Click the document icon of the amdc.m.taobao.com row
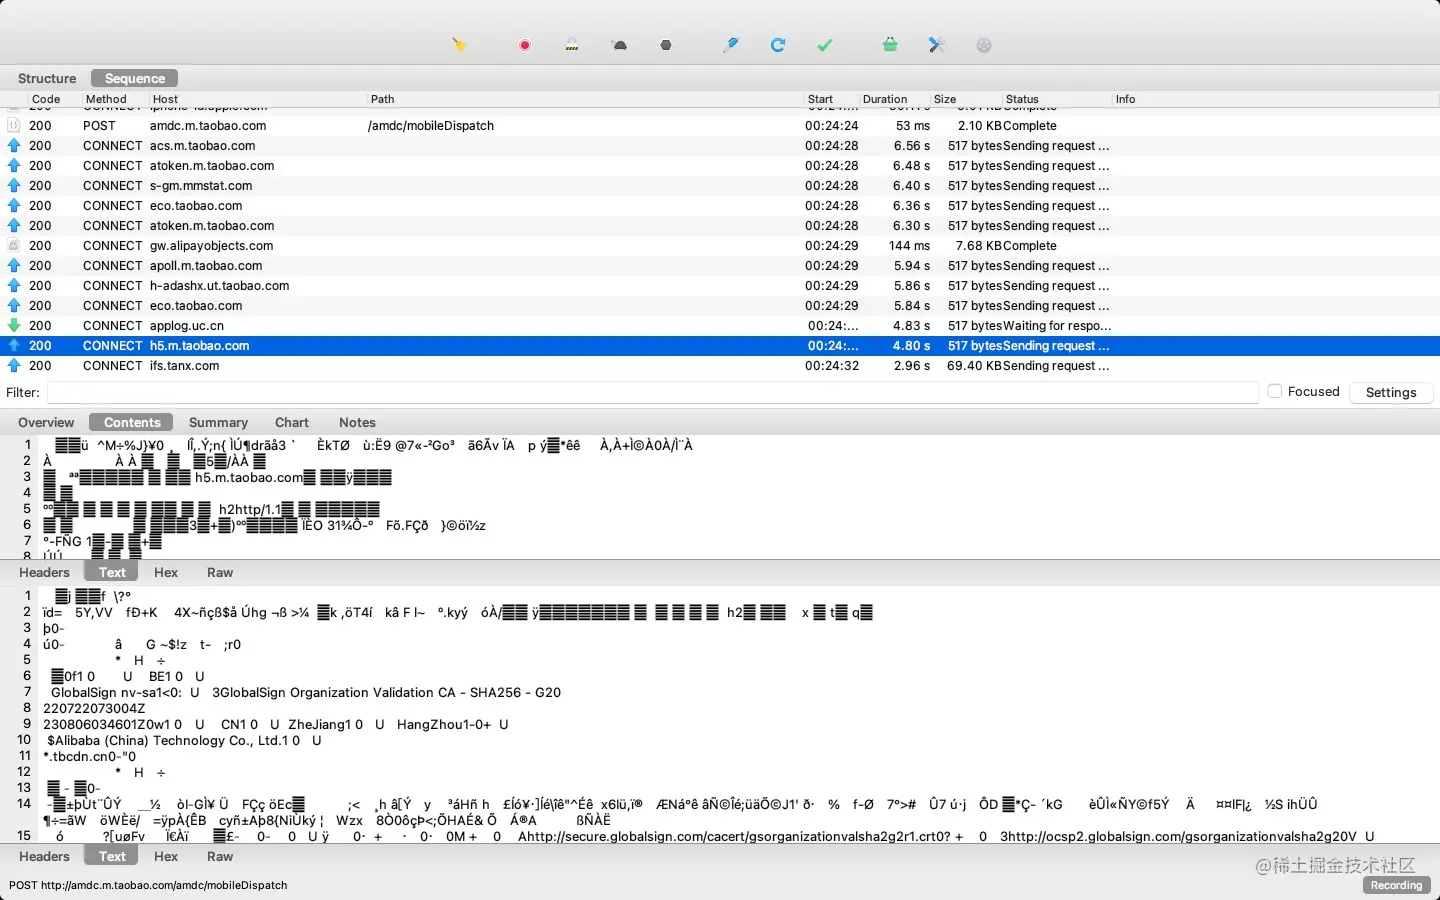This screenshot has height=900, width=1440. [x=14, y=126]
